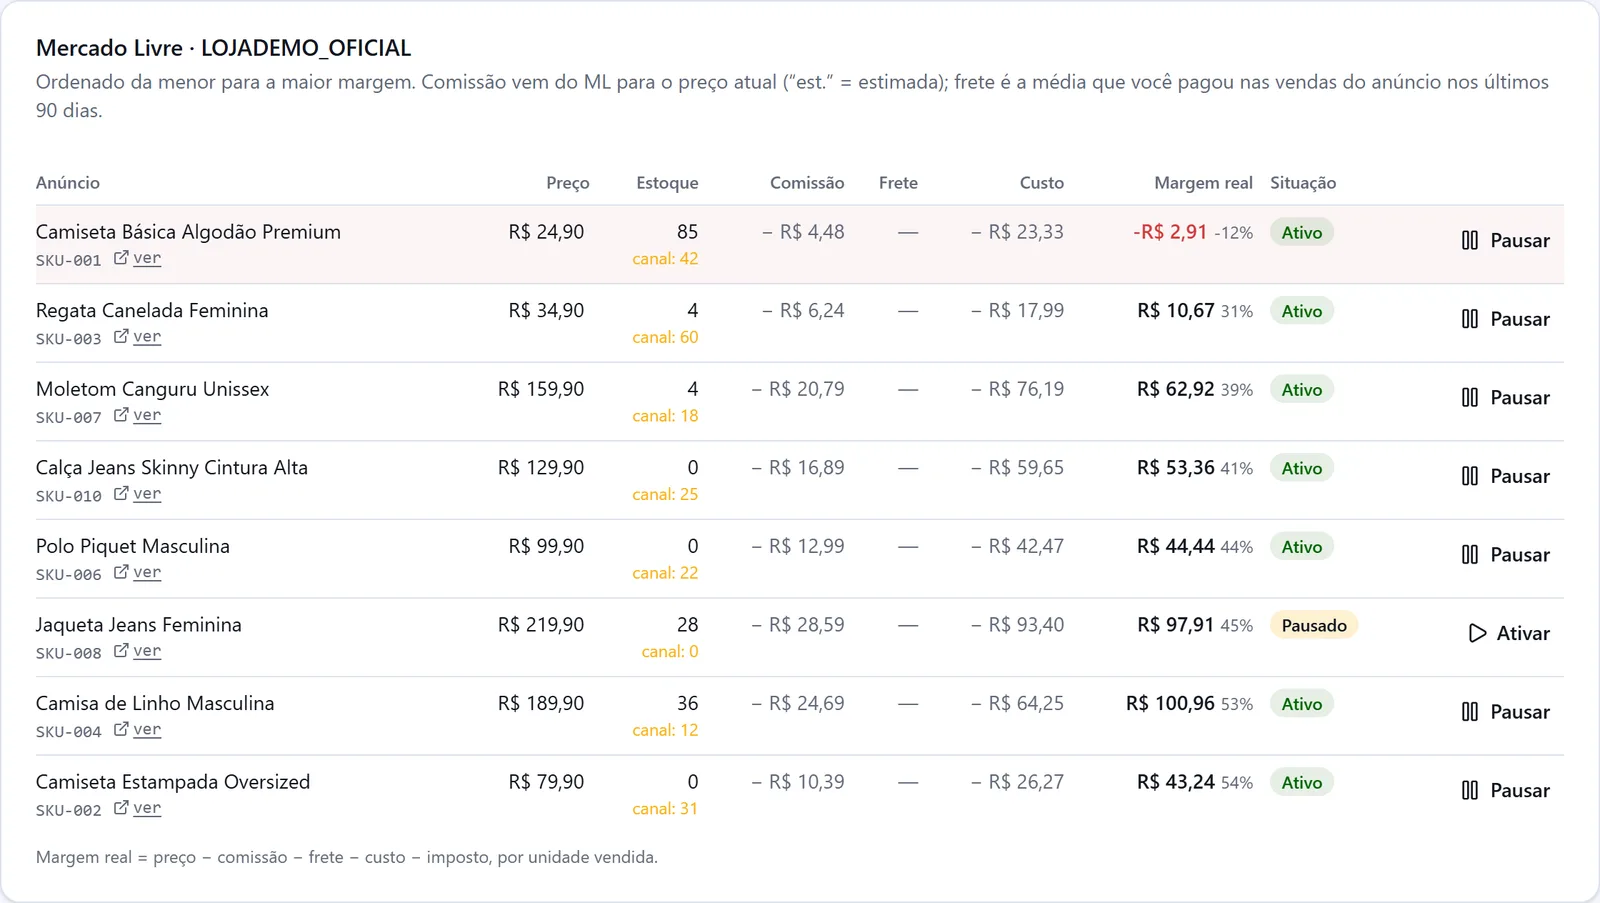Image resolution: width=1600 pixels, height=903 pixels.
Task: Pause the Regata Canelada Feminina listing
Action: point(1505,319)
